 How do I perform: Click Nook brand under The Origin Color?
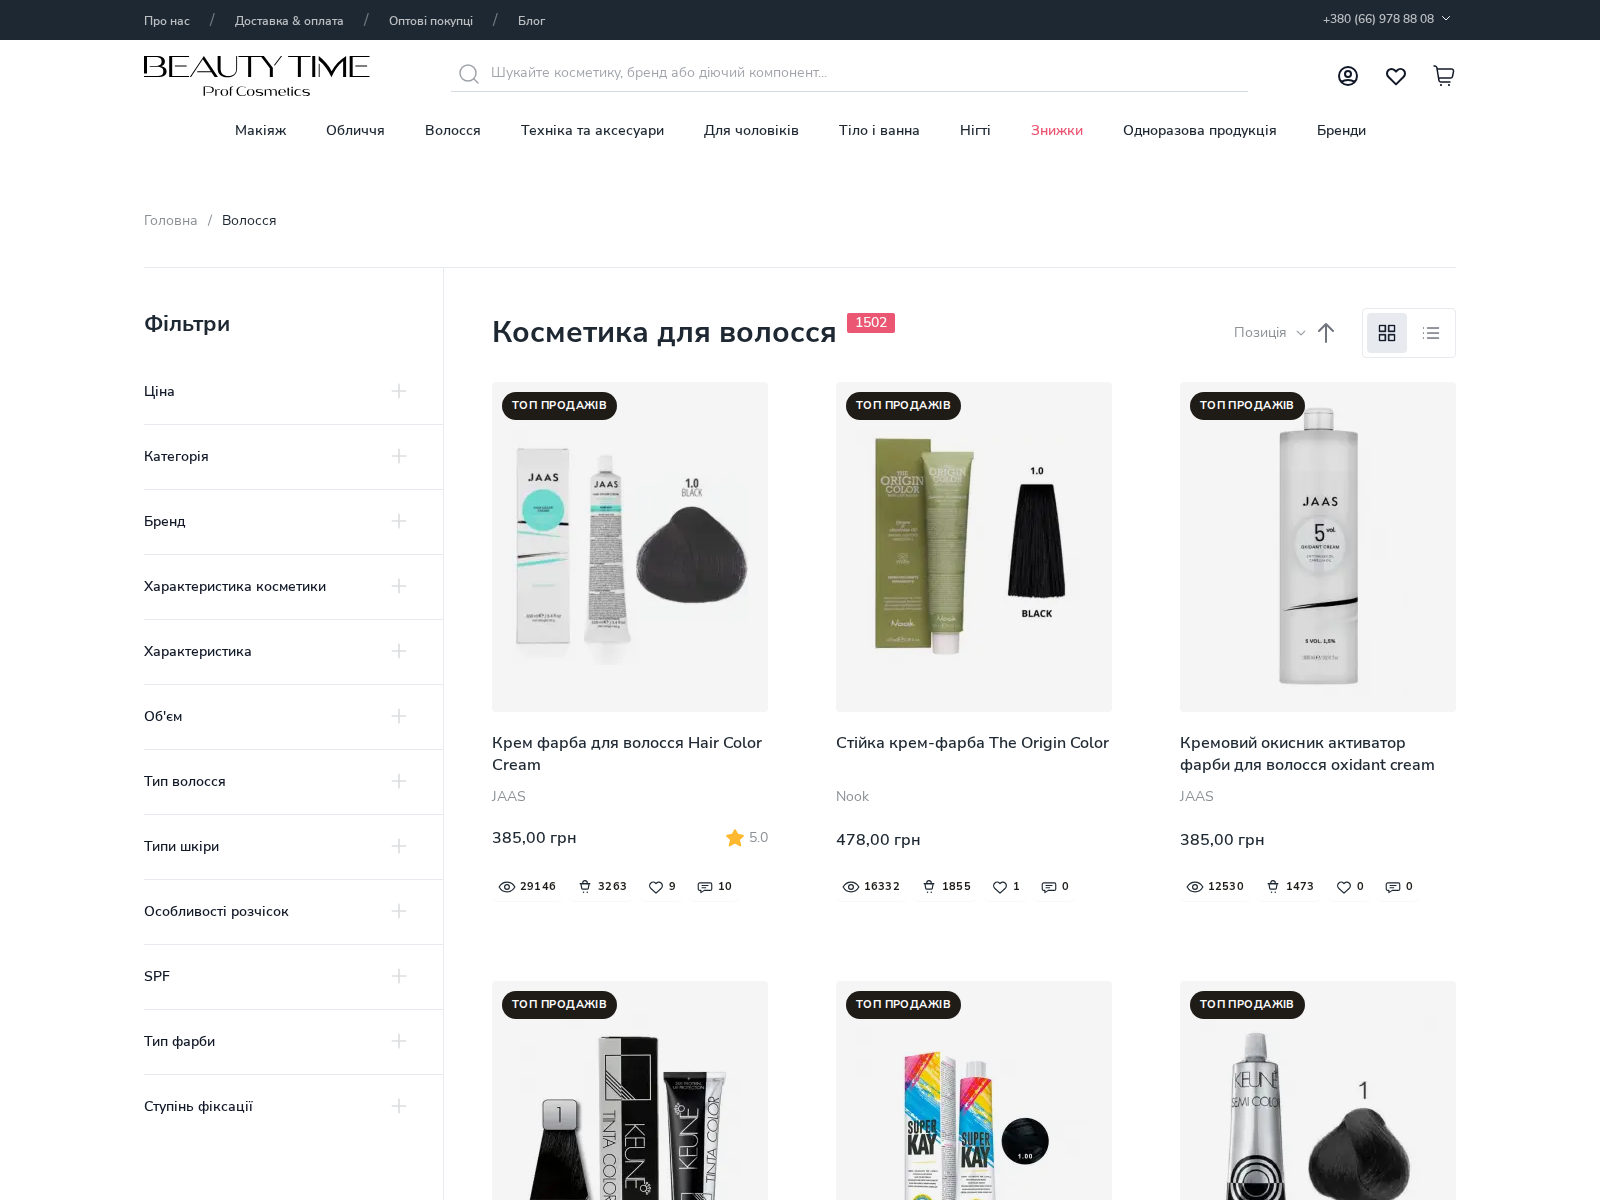coord(852,797)
